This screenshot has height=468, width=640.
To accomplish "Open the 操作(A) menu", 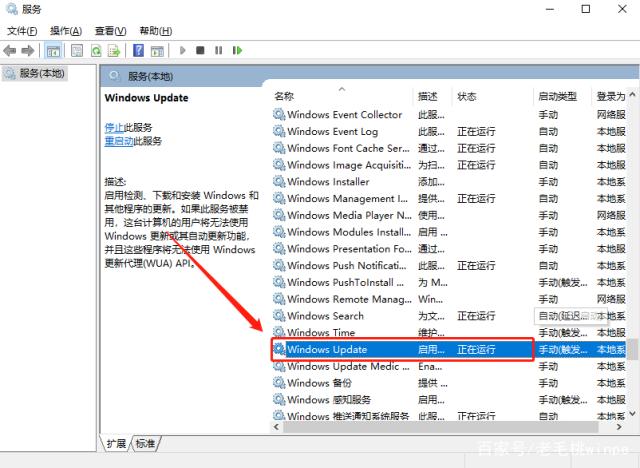I will (66, 31).
